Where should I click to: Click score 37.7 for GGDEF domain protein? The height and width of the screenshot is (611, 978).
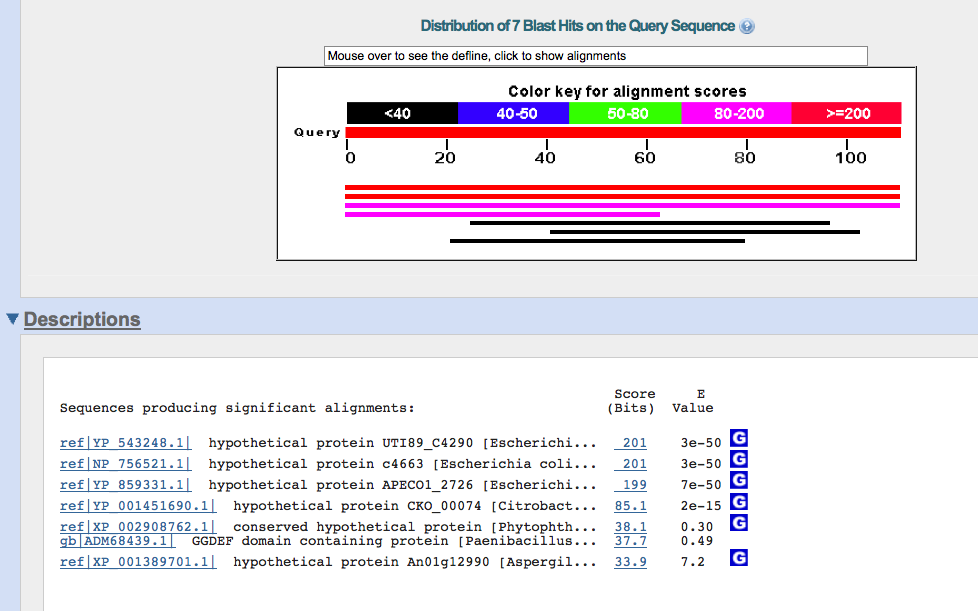[630, 541]
